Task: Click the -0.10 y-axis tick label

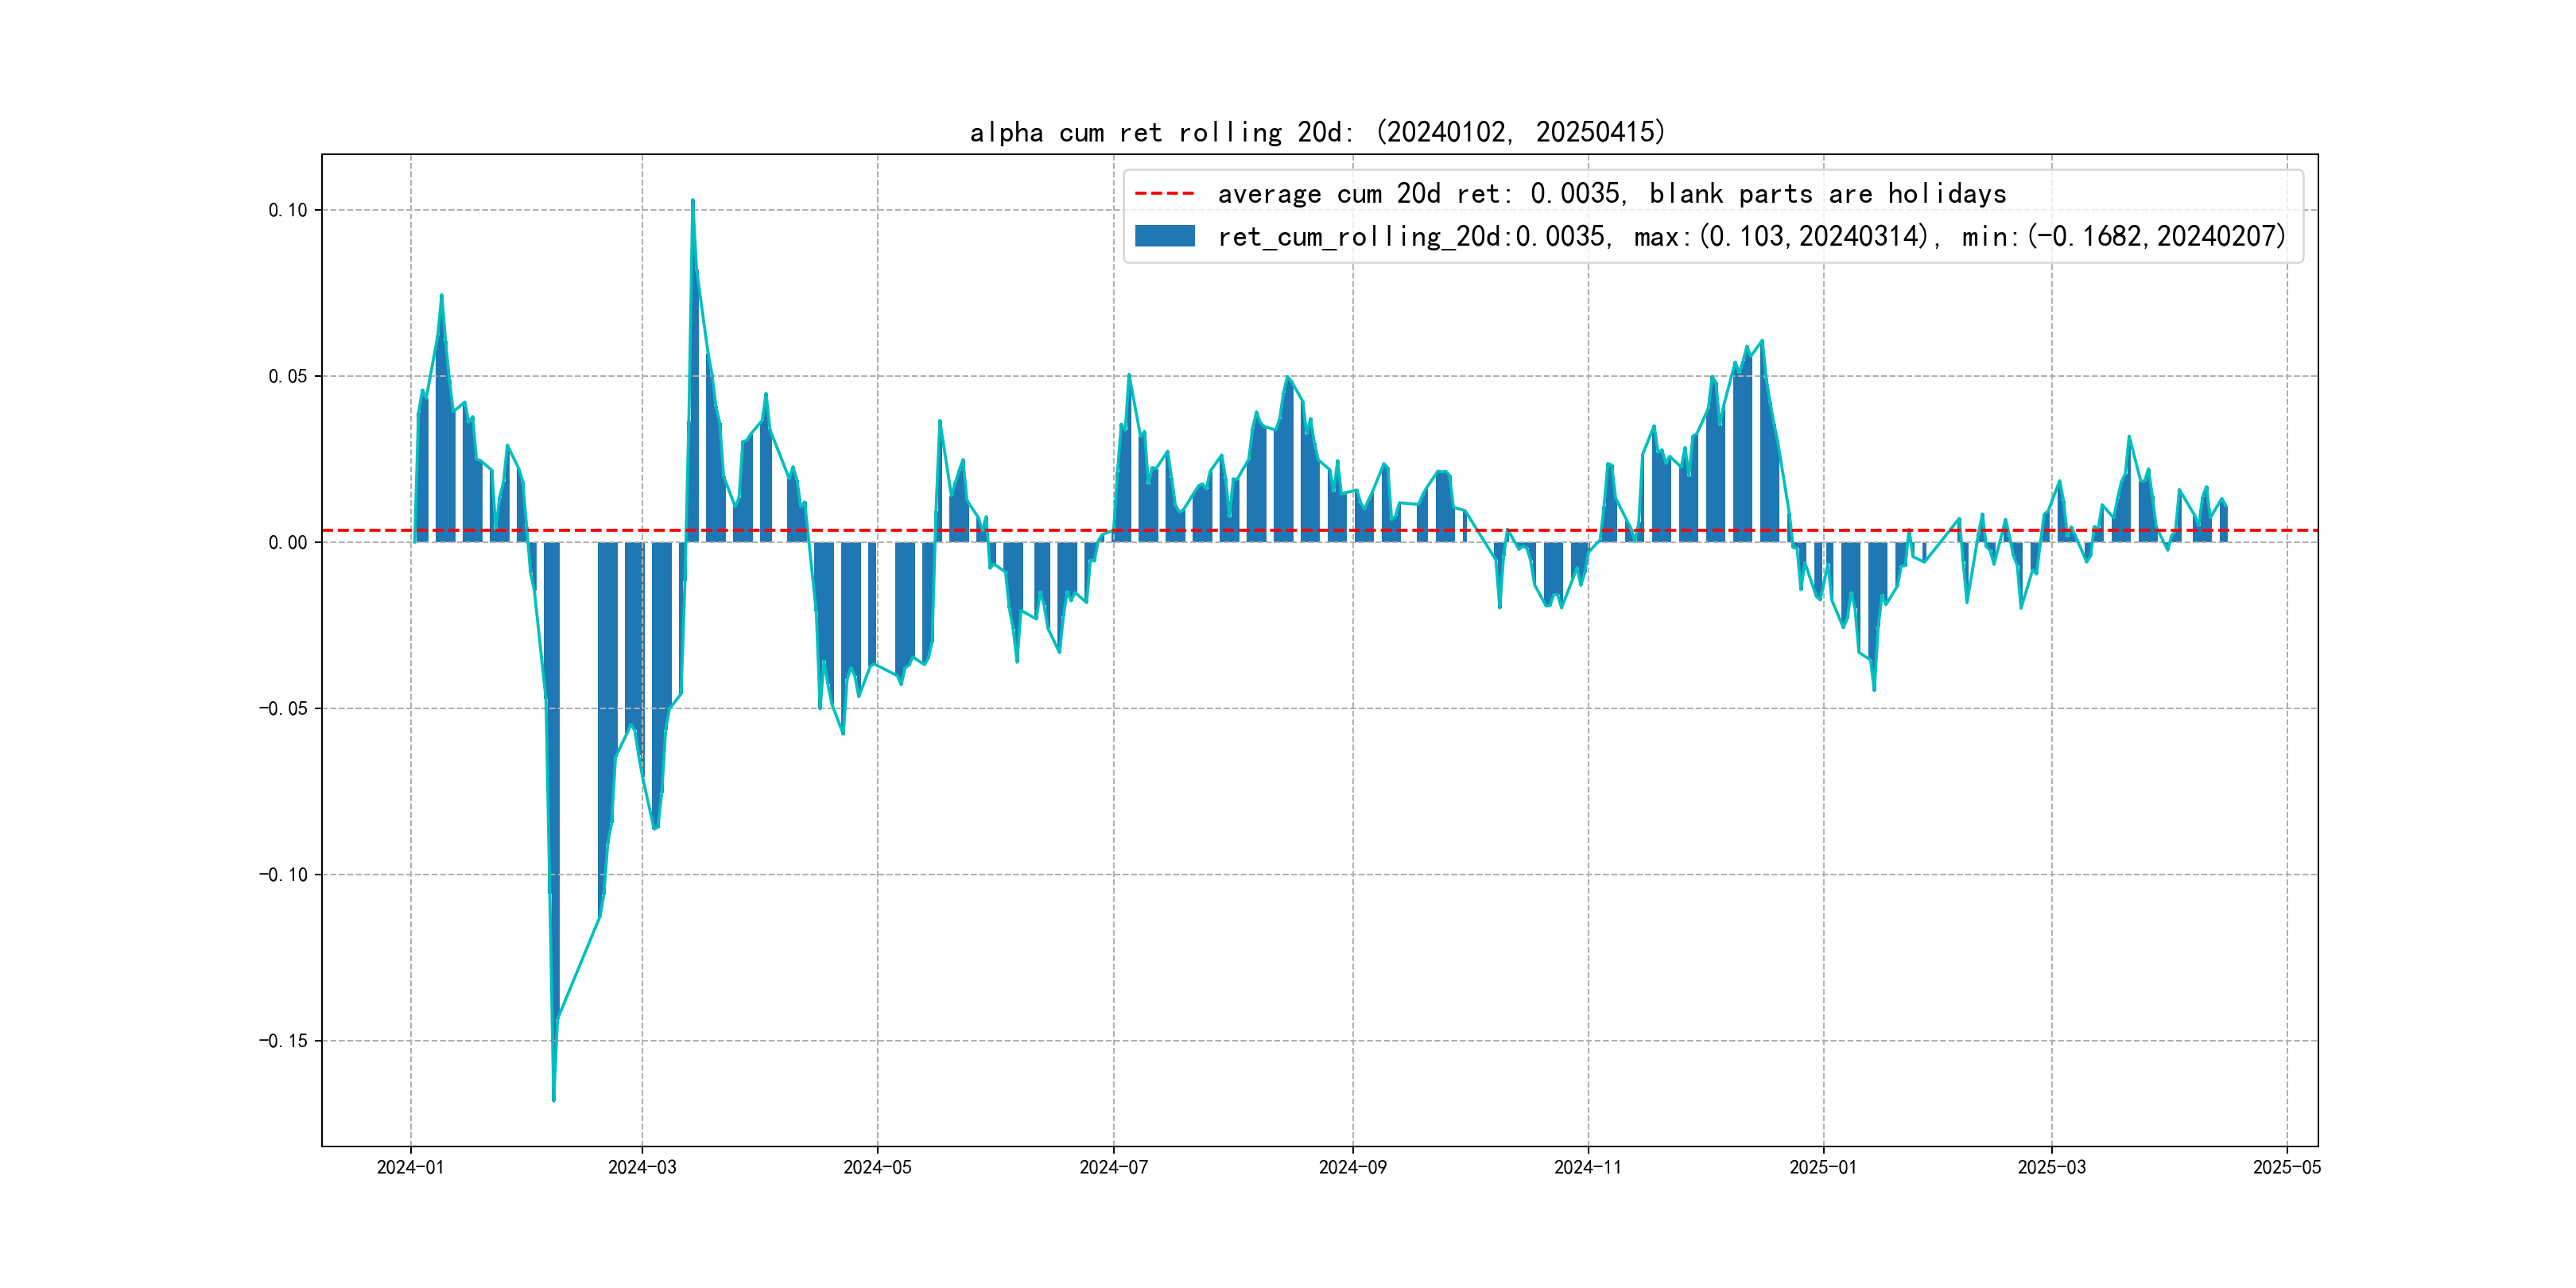Action: [283, 875]
